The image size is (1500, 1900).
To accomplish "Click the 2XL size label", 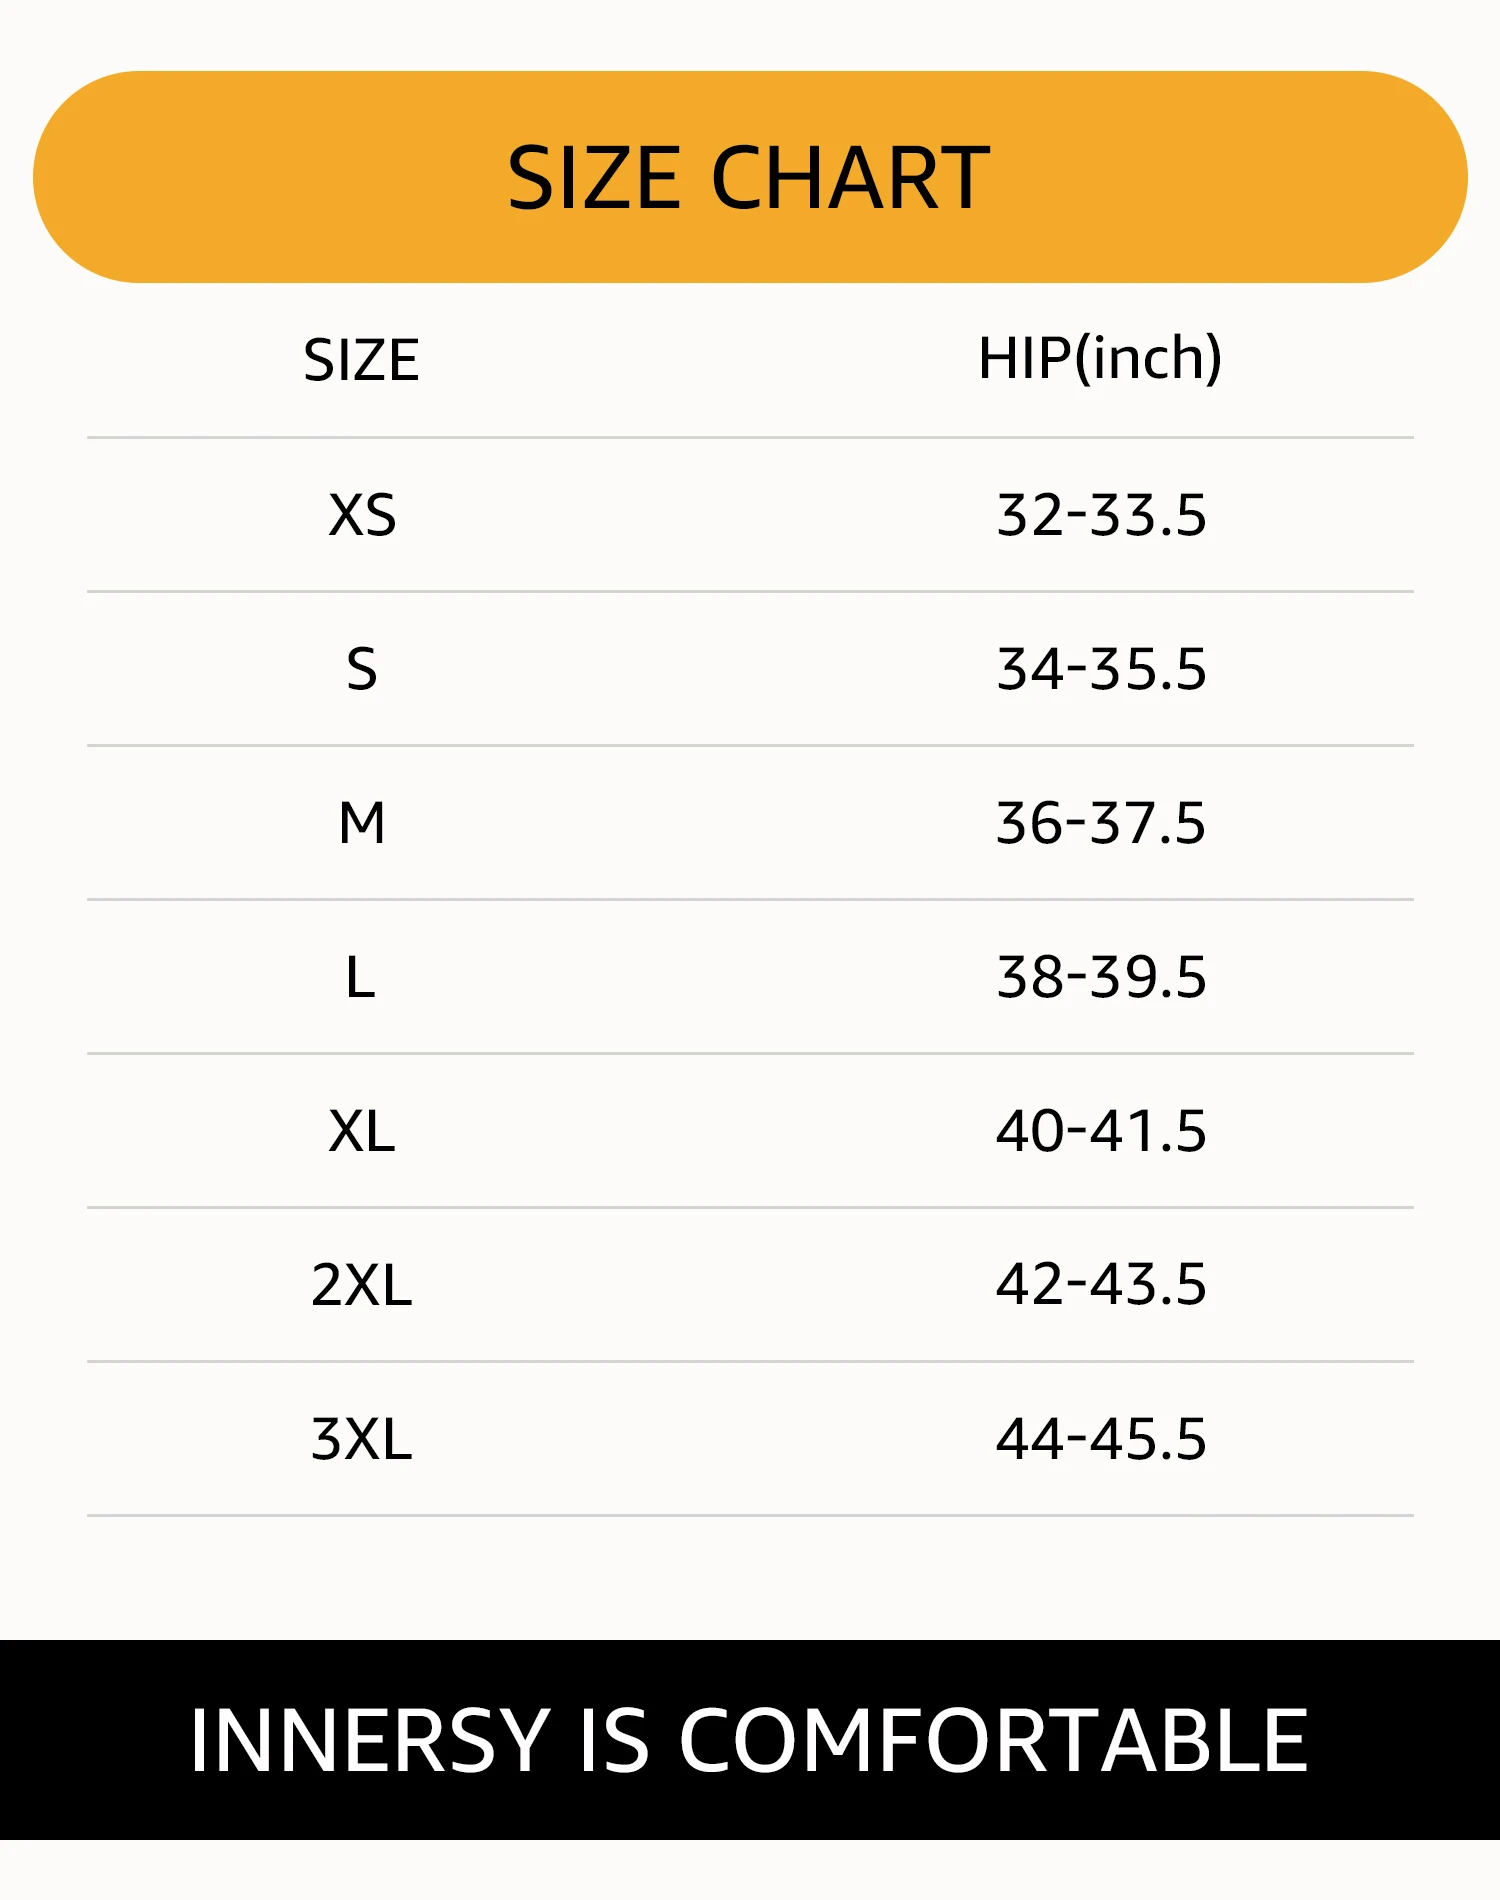I will [x=362, y=1285].
